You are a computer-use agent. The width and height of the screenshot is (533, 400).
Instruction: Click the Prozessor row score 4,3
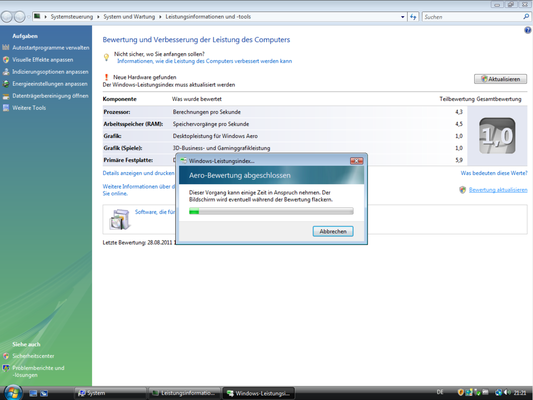tap(459, 112)
